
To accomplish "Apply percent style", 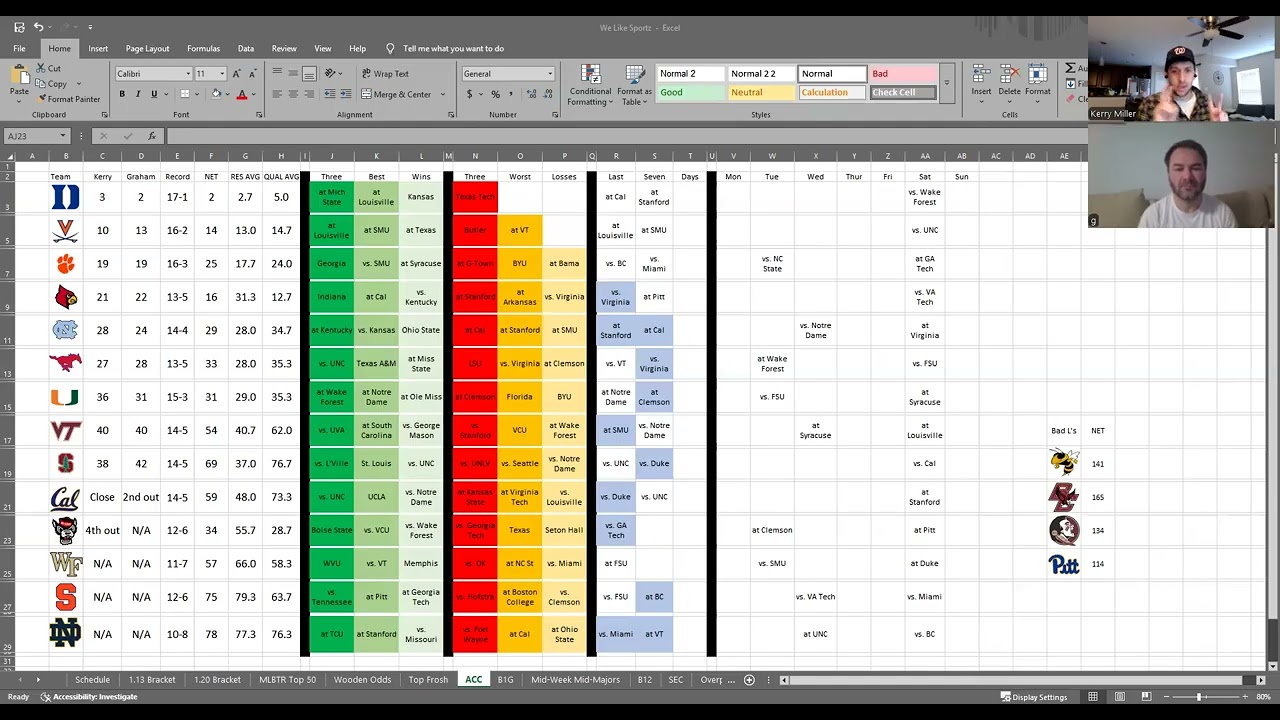I will point(495,94).
